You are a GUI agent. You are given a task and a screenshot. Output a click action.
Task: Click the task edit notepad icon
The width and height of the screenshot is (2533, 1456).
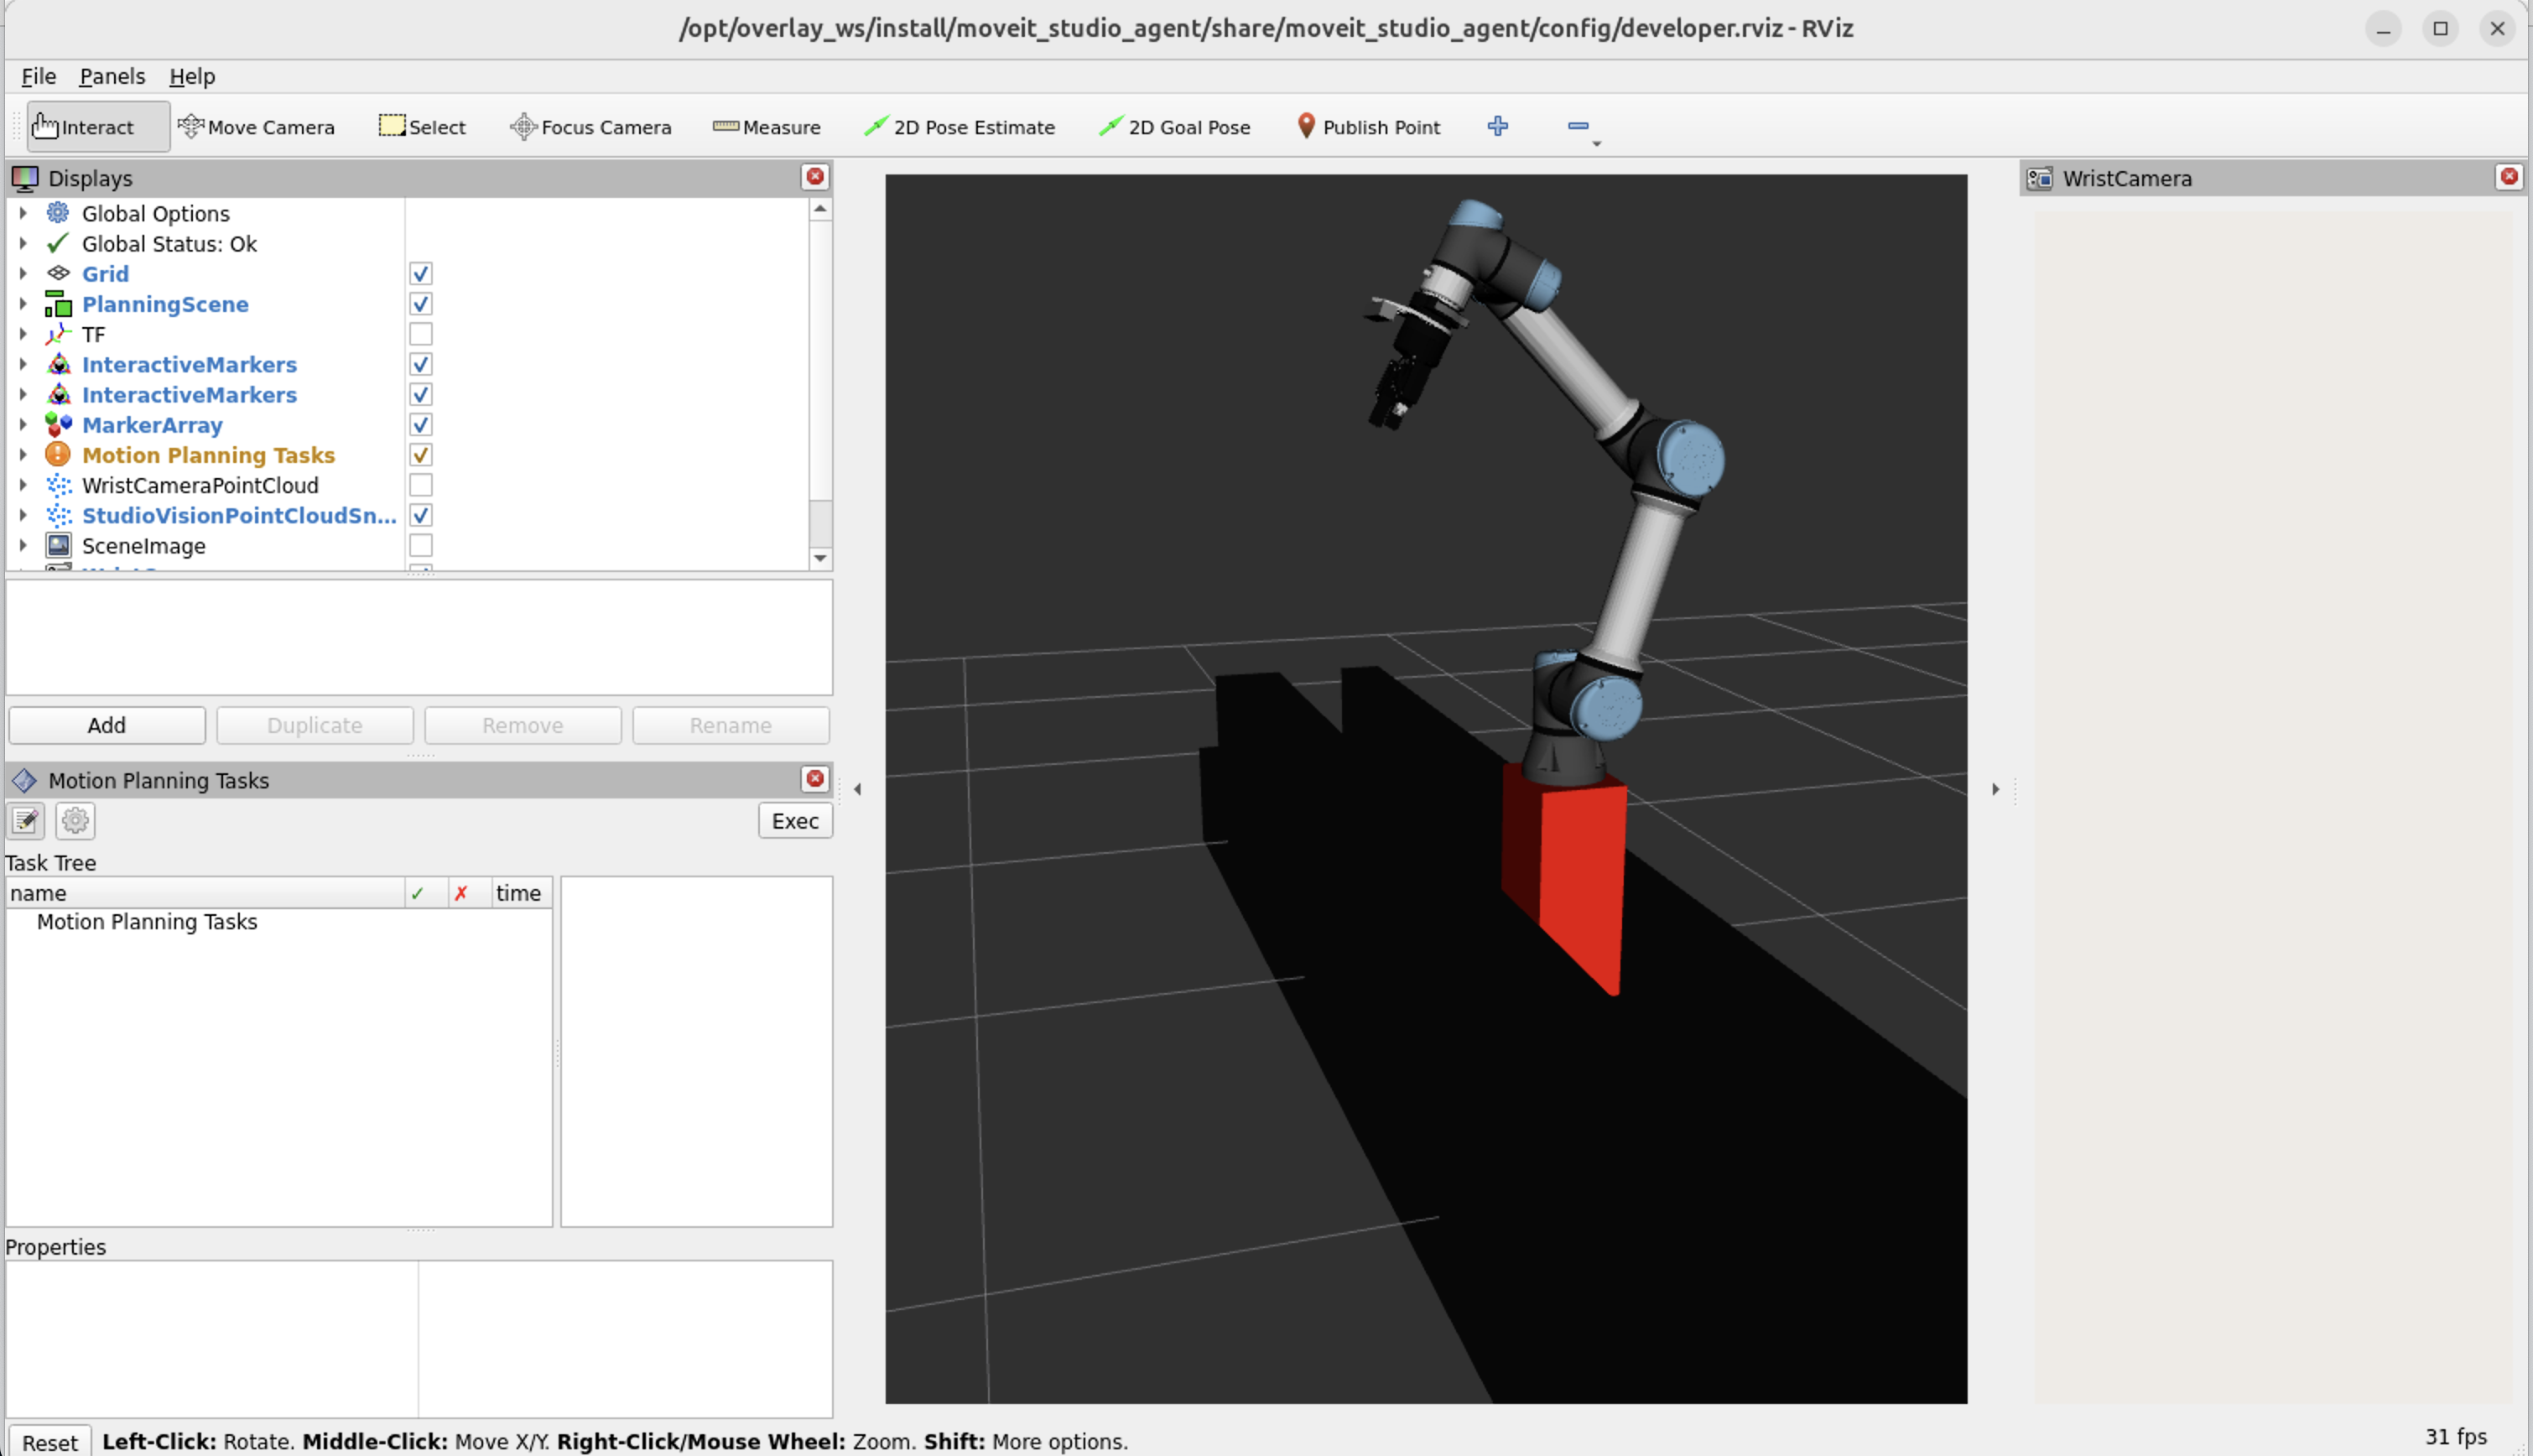[x=26, y=821]
